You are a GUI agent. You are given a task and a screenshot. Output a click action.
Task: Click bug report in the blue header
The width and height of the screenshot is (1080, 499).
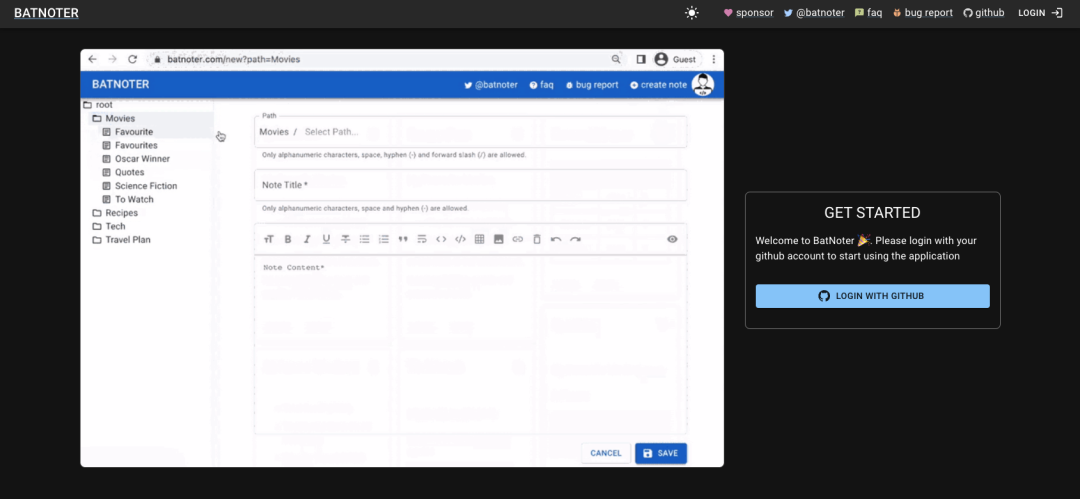point(592,85)
